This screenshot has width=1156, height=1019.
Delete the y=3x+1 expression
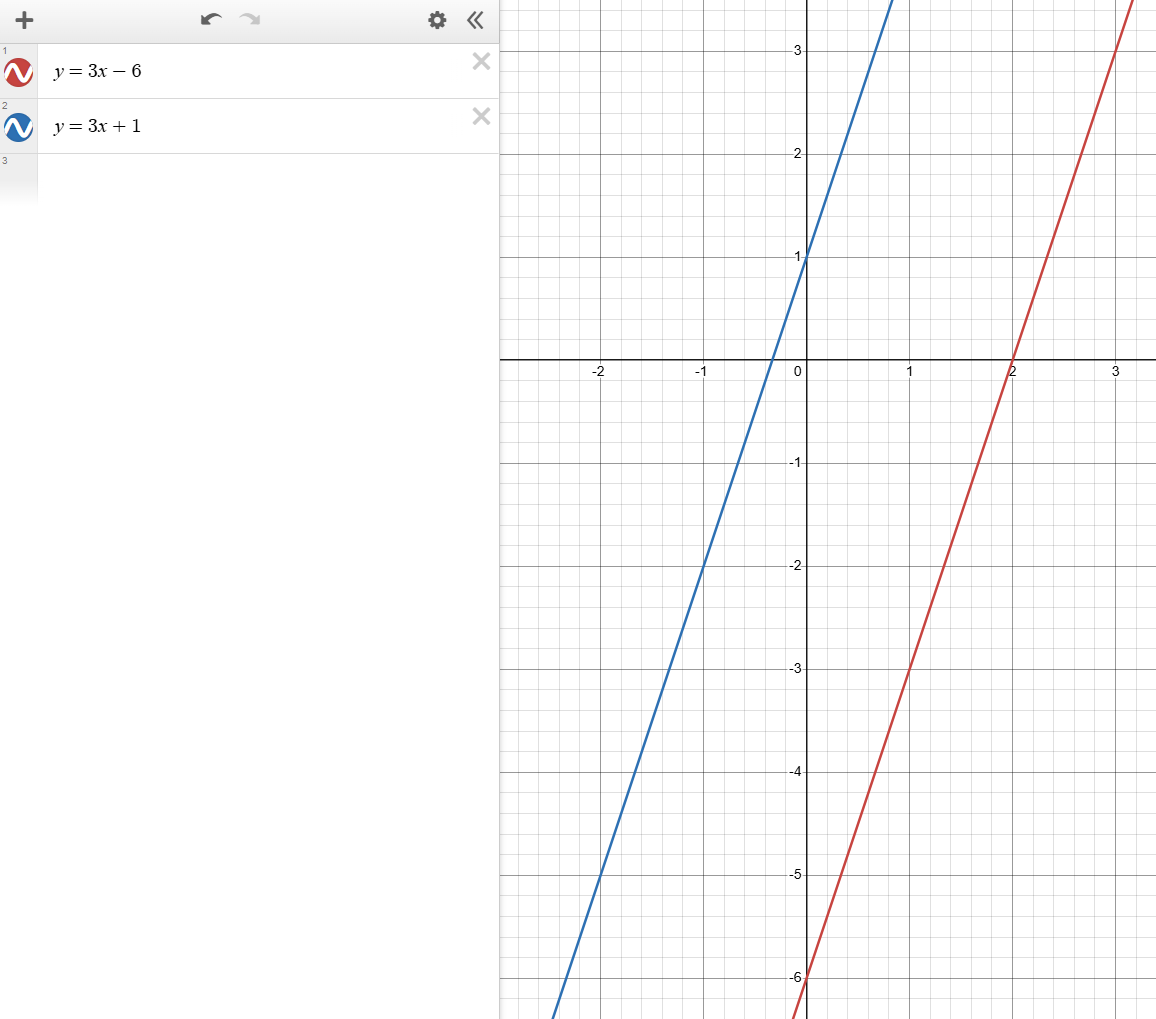tap(481, 117)
